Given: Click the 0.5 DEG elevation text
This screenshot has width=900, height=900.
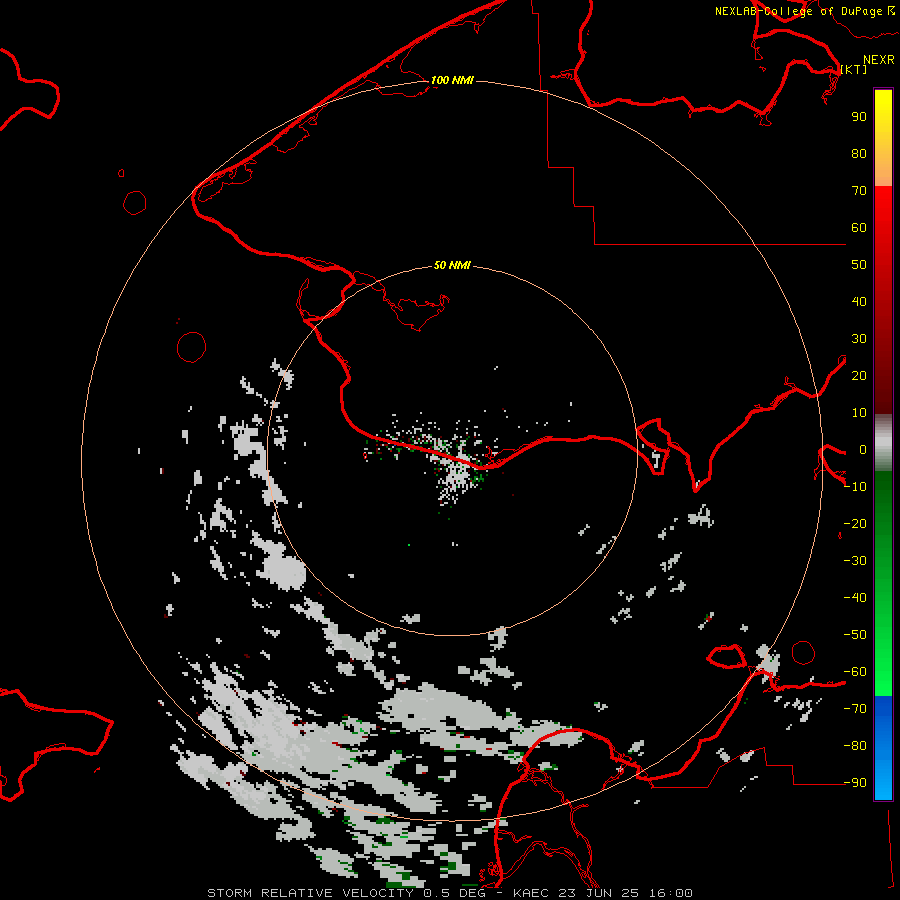Looking at the screenshot, I should (455, 893).
